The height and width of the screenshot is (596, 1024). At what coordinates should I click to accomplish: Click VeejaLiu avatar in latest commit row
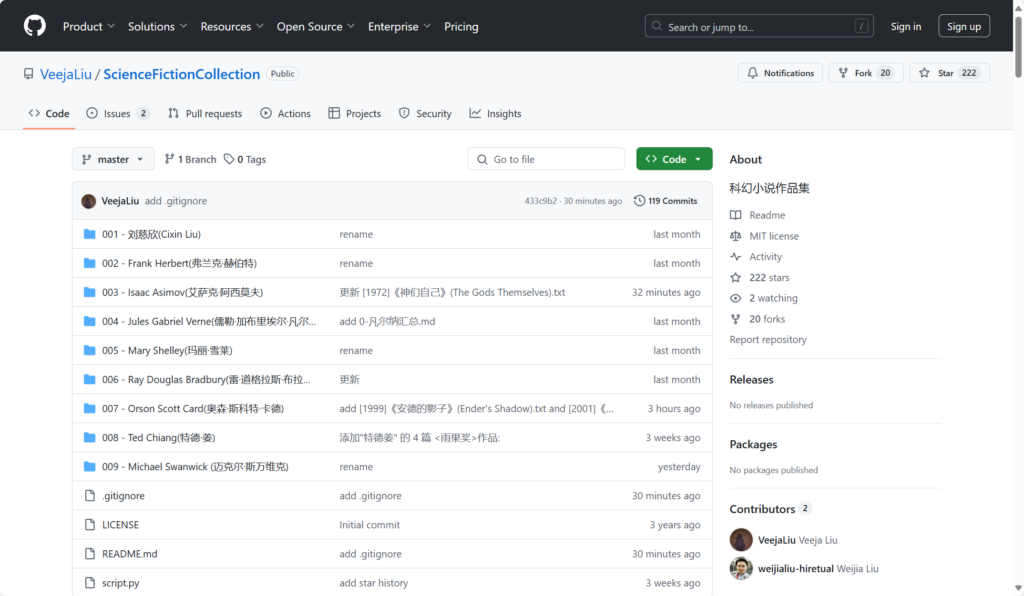(x=88, y=201)
